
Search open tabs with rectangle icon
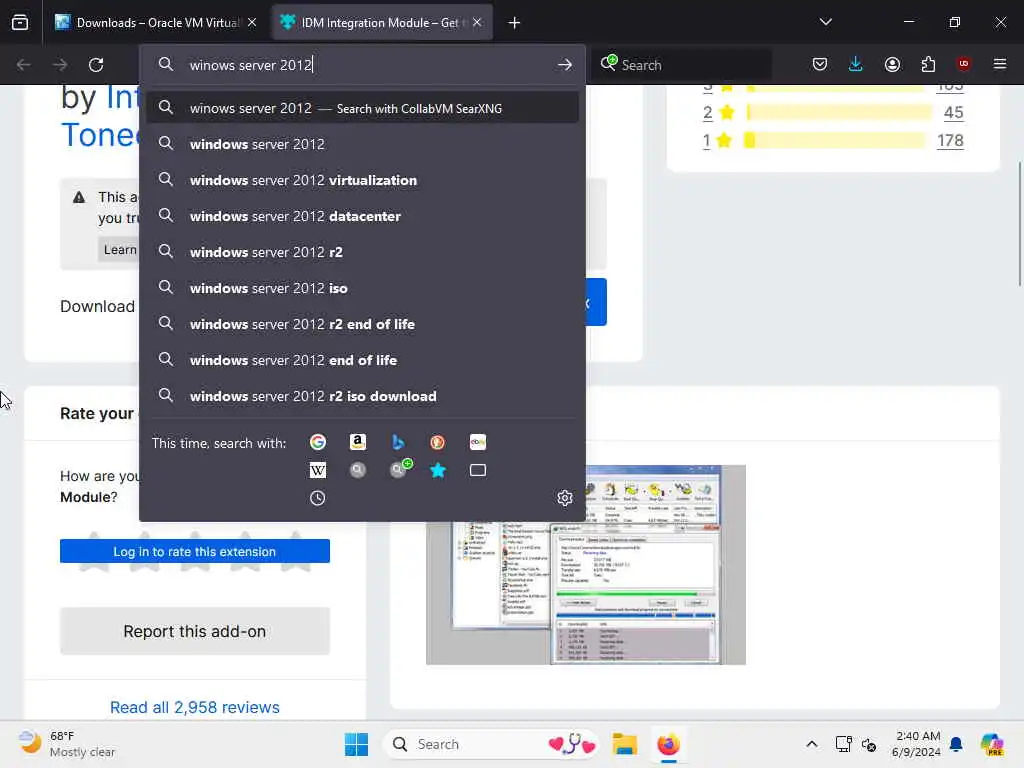(x=477, y=470)
